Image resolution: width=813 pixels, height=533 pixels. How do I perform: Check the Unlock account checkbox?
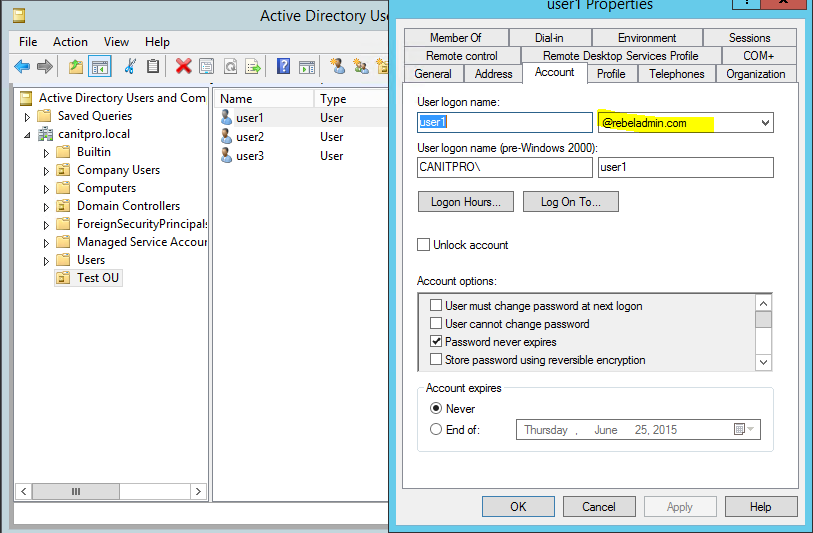coord(424,244)
